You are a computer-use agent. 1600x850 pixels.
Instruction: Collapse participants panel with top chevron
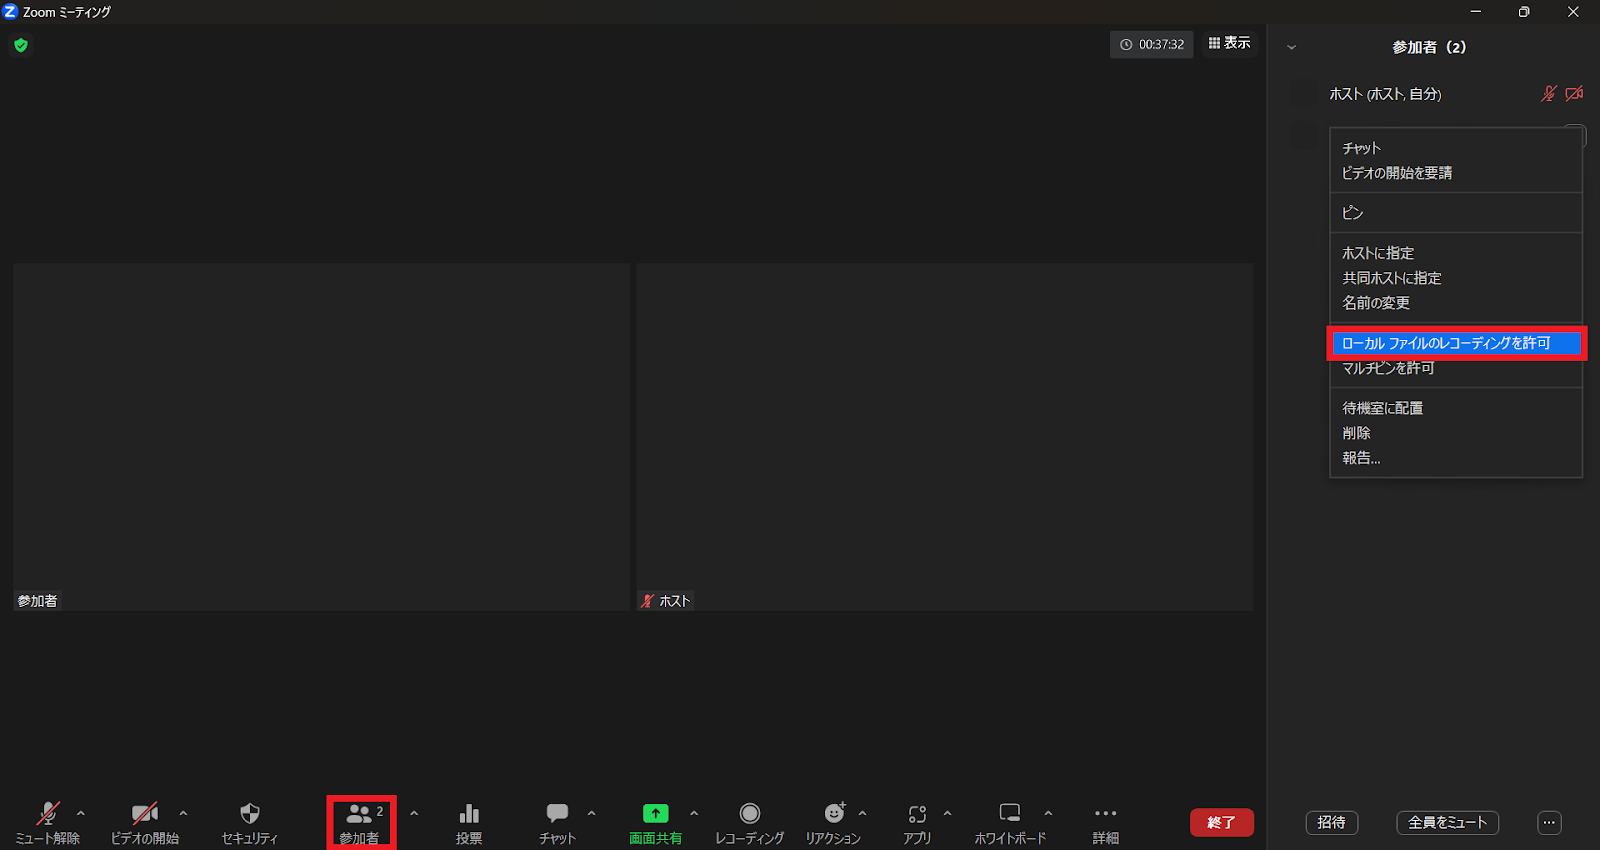pos(1291,47)
